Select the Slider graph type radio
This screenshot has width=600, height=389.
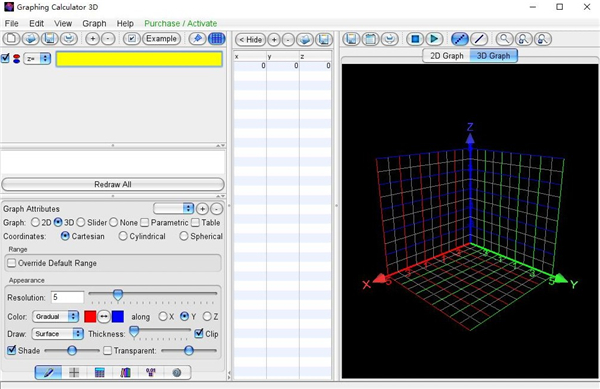coord(81,222)
